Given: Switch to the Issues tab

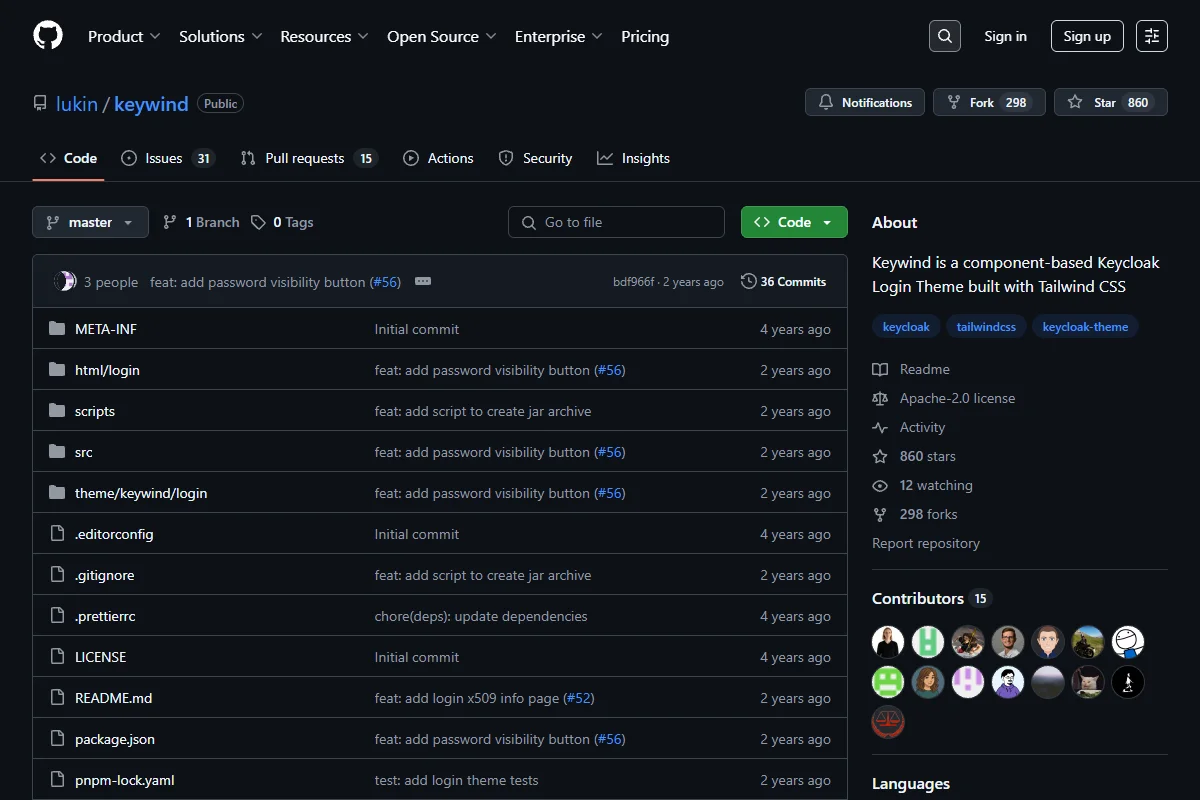Looking at the screenshot, I should 168,158.
